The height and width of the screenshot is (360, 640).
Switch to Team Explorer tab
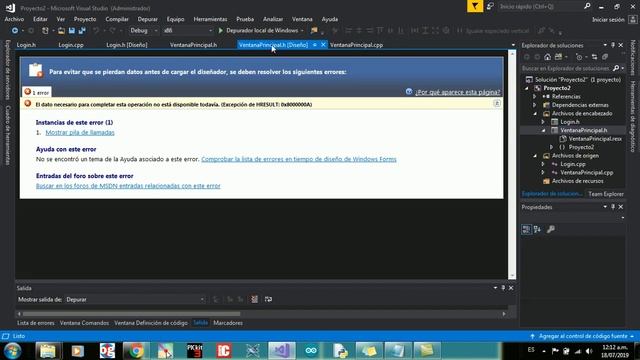pos(606,194)
